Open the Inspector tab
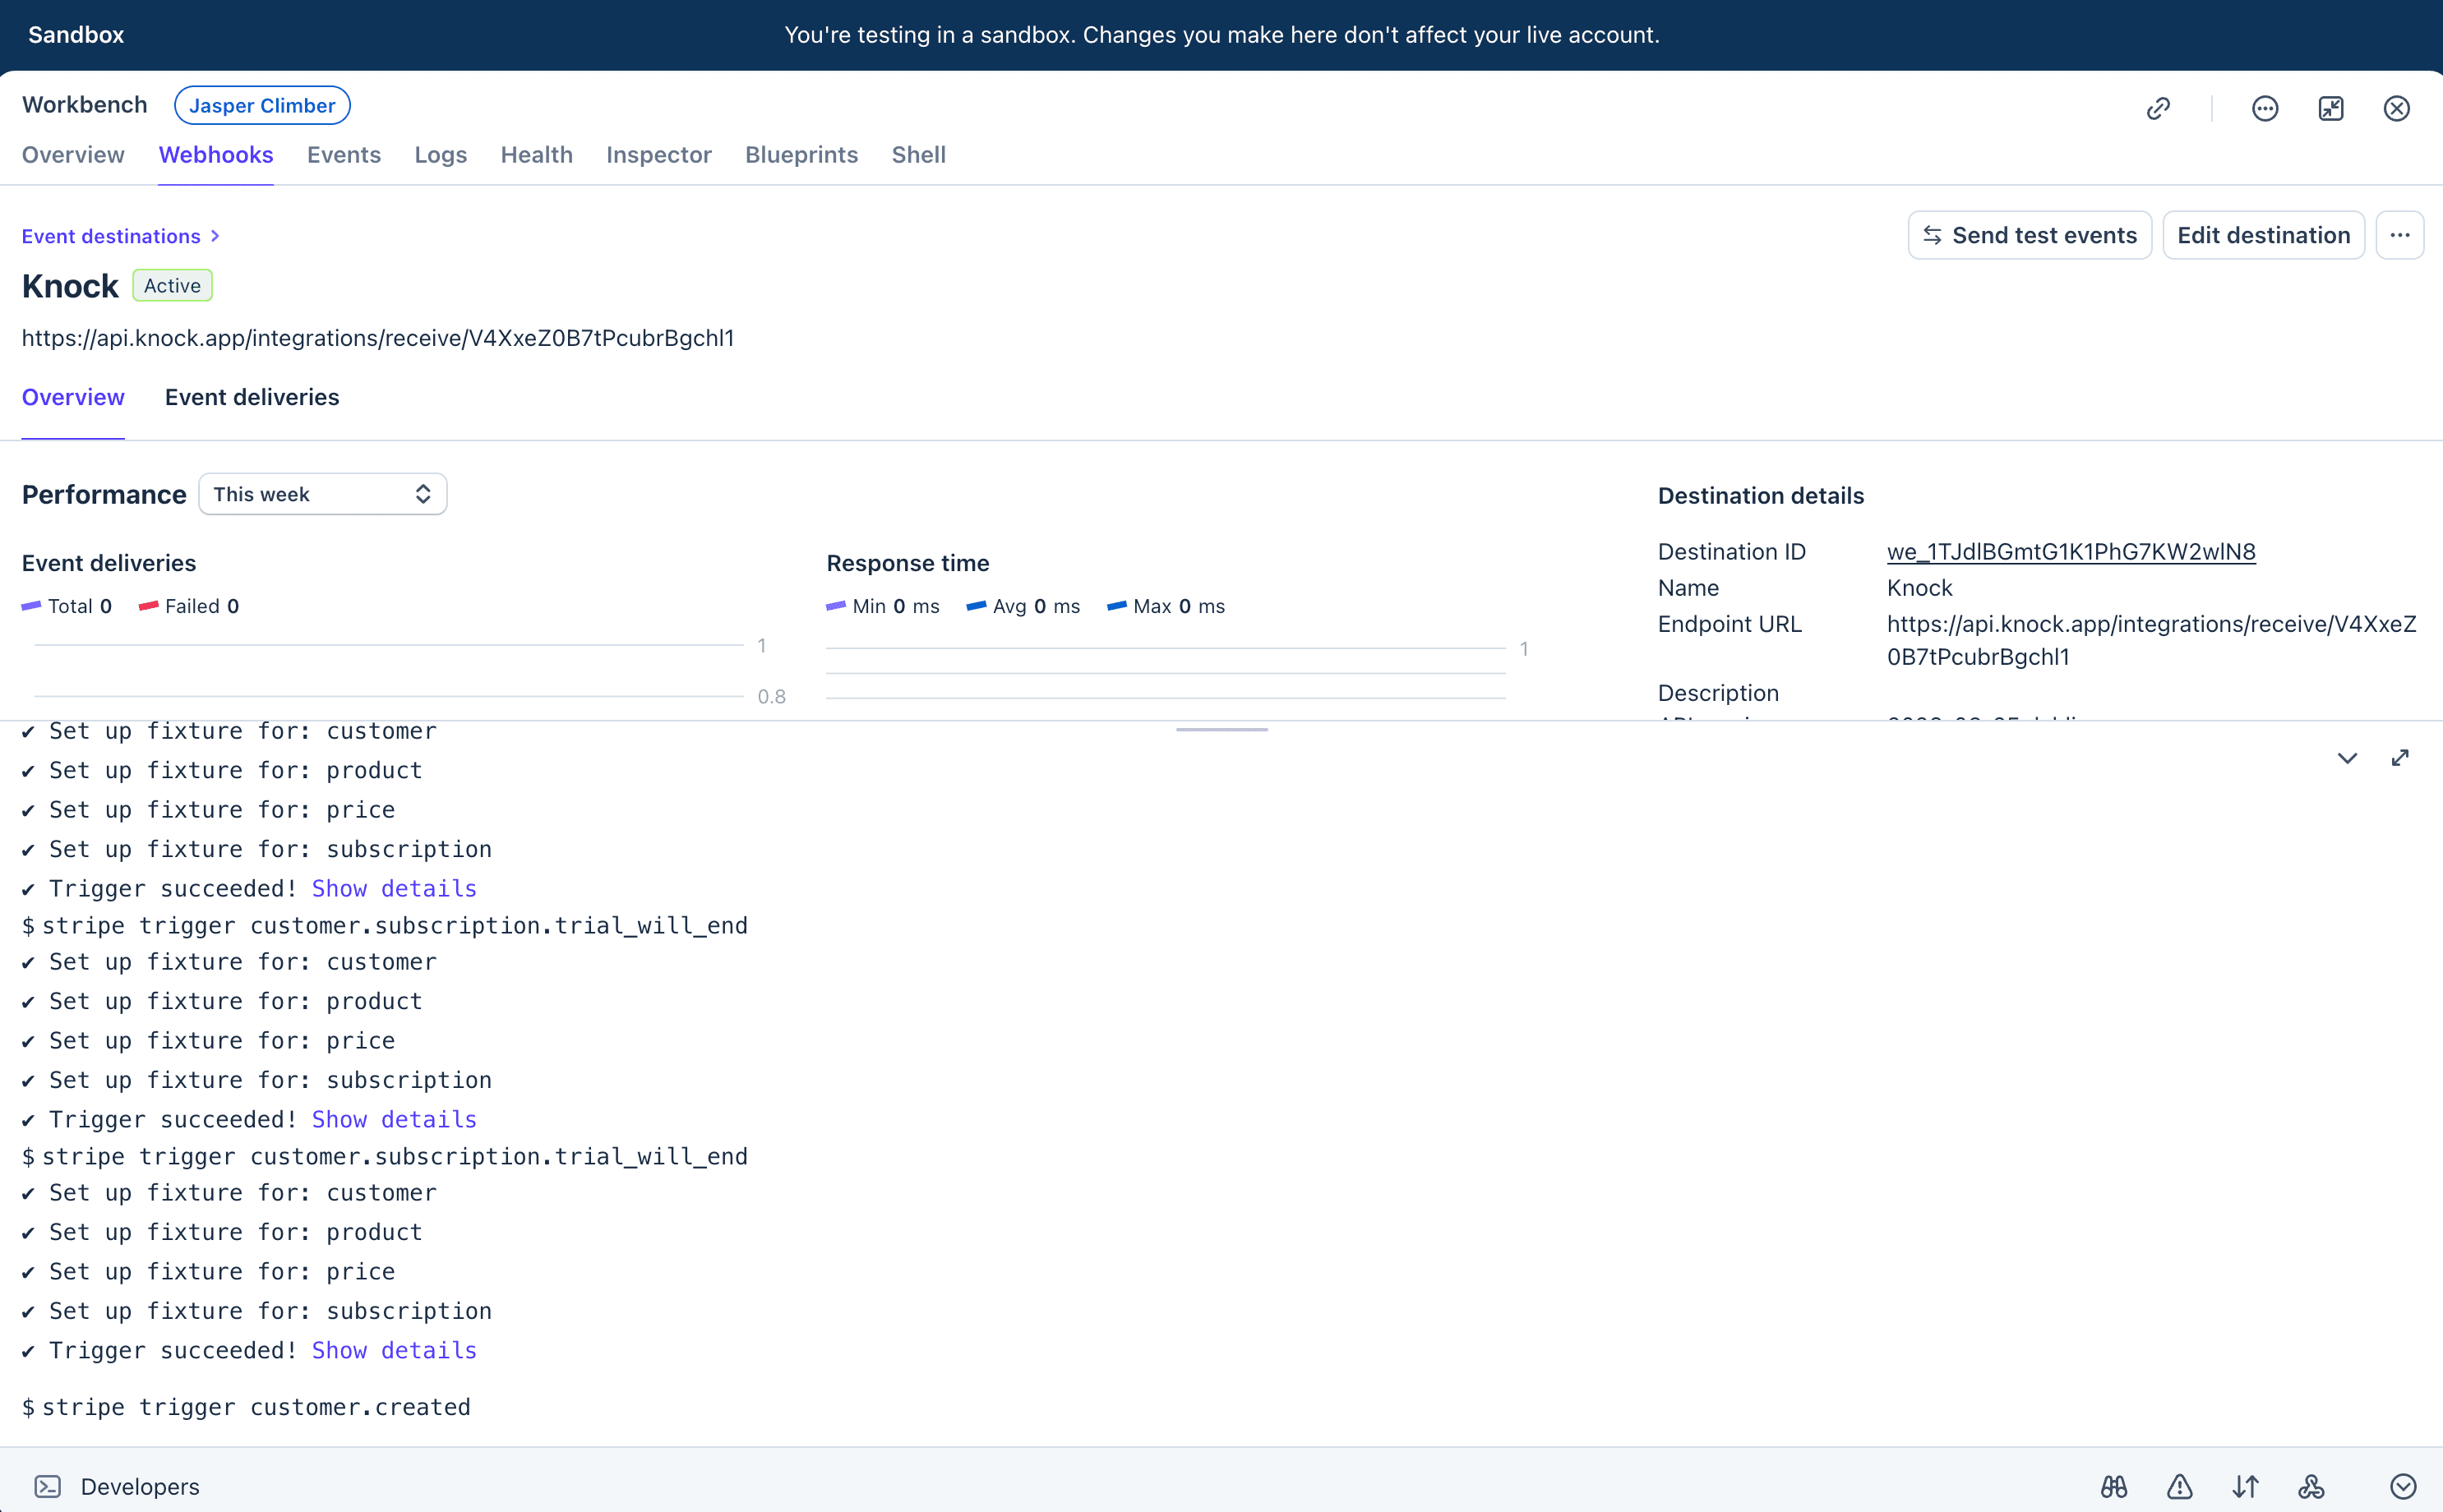 658,155
